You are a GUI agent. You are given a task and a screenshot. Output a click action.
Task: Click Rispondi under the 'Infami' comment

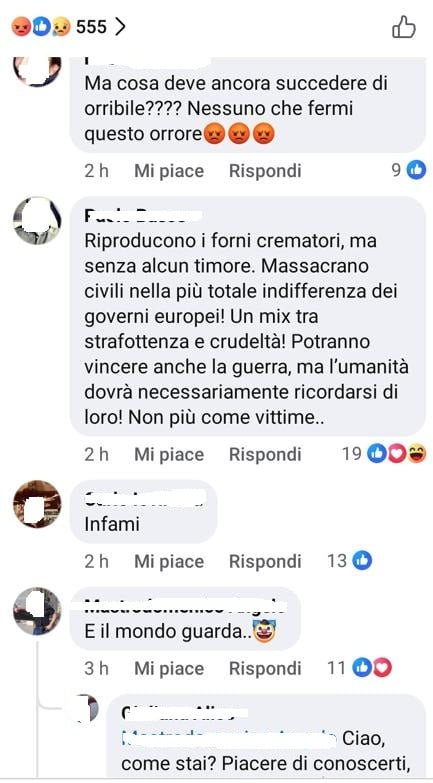(265, 562)
